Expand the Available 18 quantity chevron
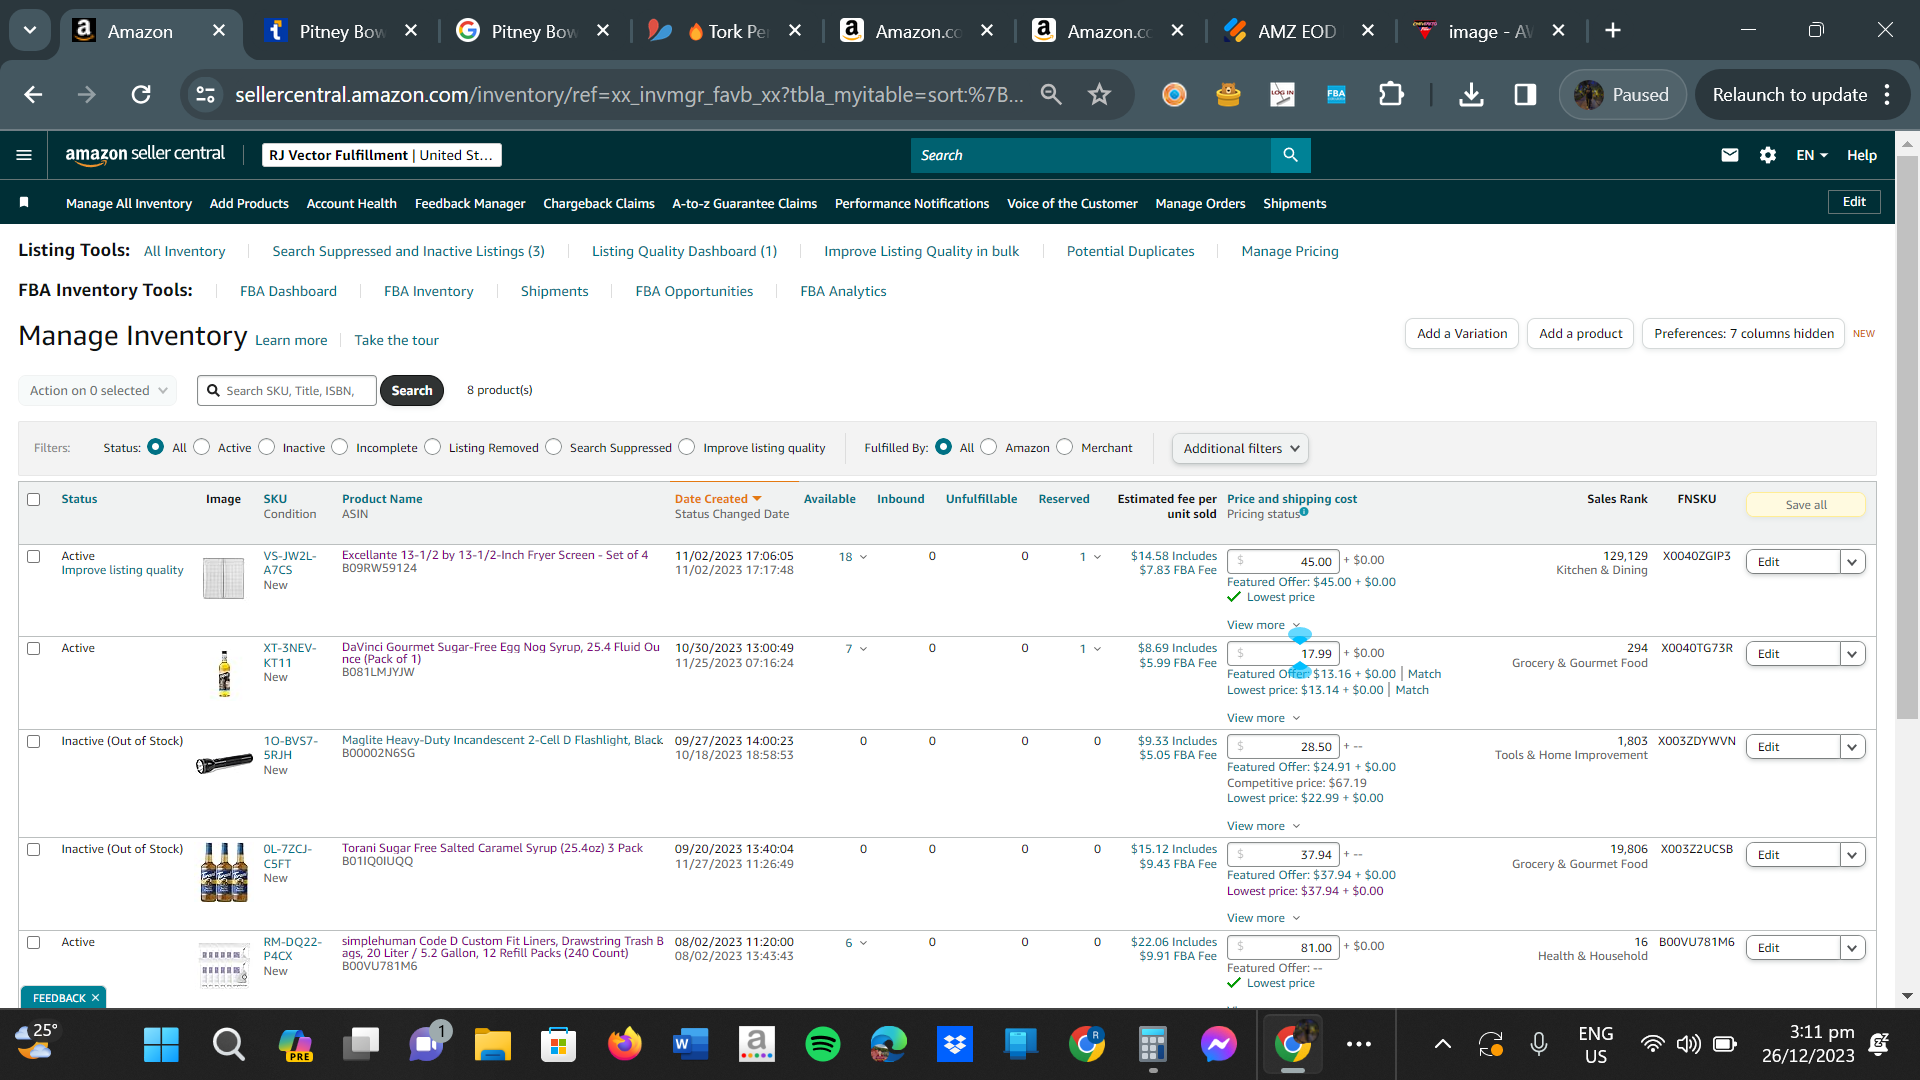This screenshot has width=1920, height=1080. (863, 557)
